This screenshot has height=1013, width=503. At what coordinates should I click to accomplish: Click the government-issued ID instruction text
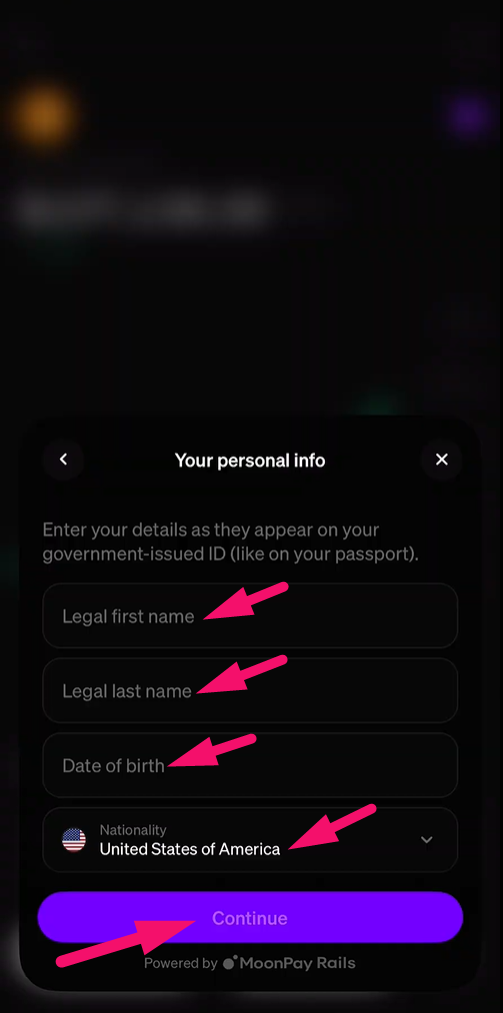[x=231, y=542]
